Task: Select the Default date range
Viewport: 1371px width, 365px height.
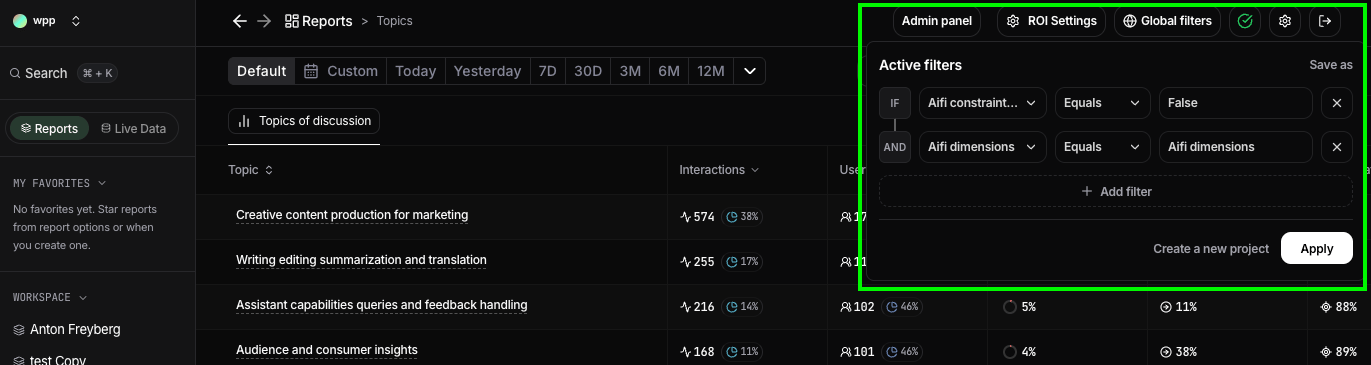Action: coord(262,71)
